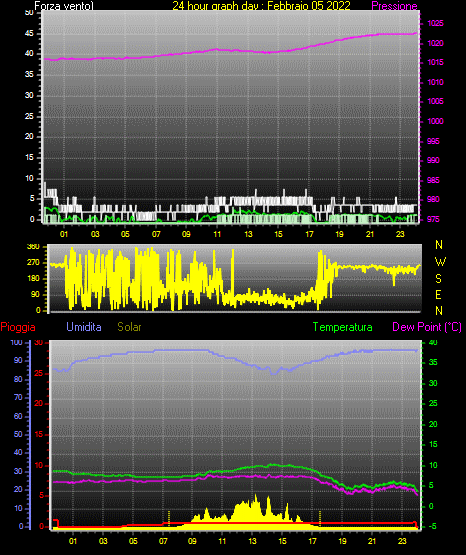This screenshot has height=555, width=466.
Task: Click the Temperatura legend label
Action: (x=342, y=327)
